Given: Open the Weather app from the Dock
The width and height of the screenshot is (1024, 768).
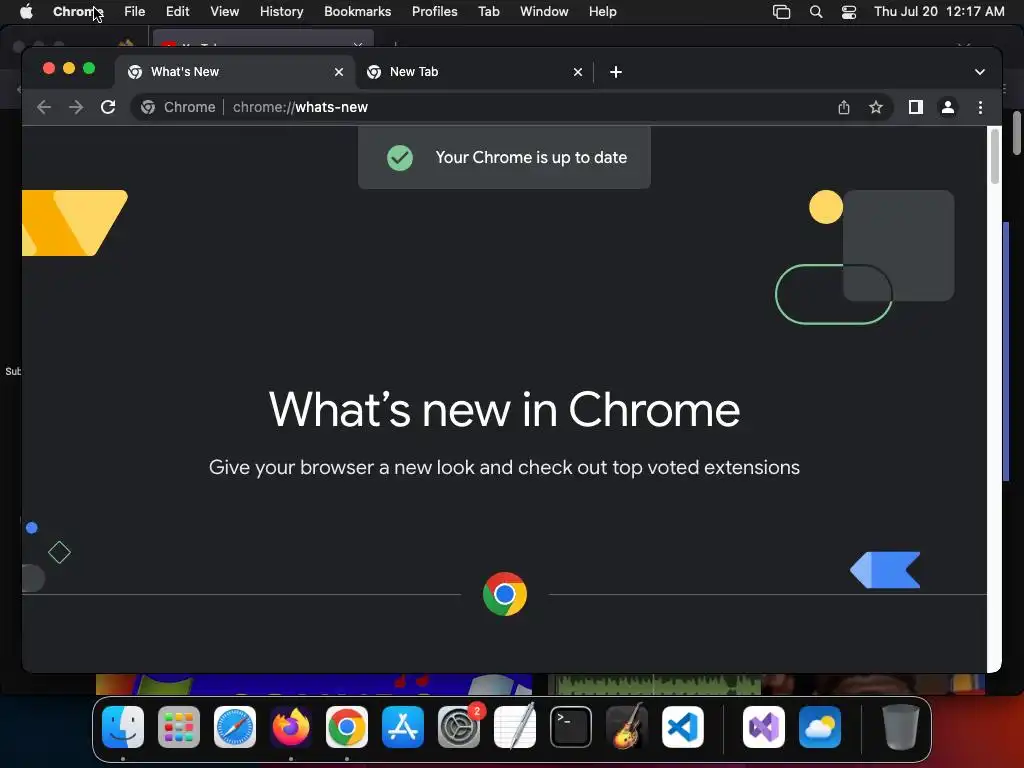Looking at the screenshot, I should click(820, 727).
